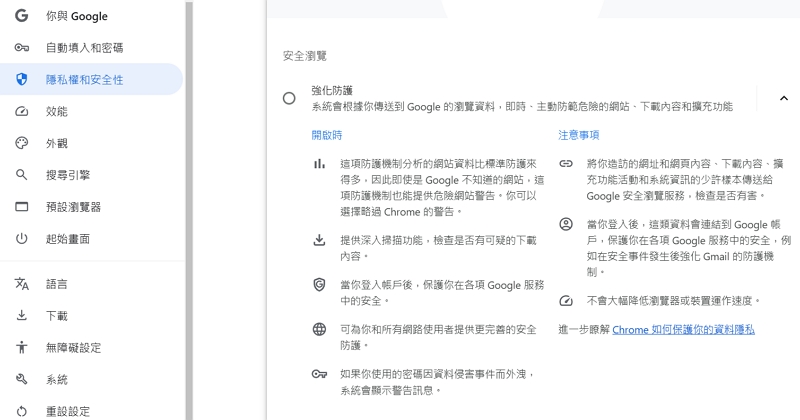Click the download icon next to 提供深入掃描功能
The height and width of the screenshot is (420, 800).
319,240
